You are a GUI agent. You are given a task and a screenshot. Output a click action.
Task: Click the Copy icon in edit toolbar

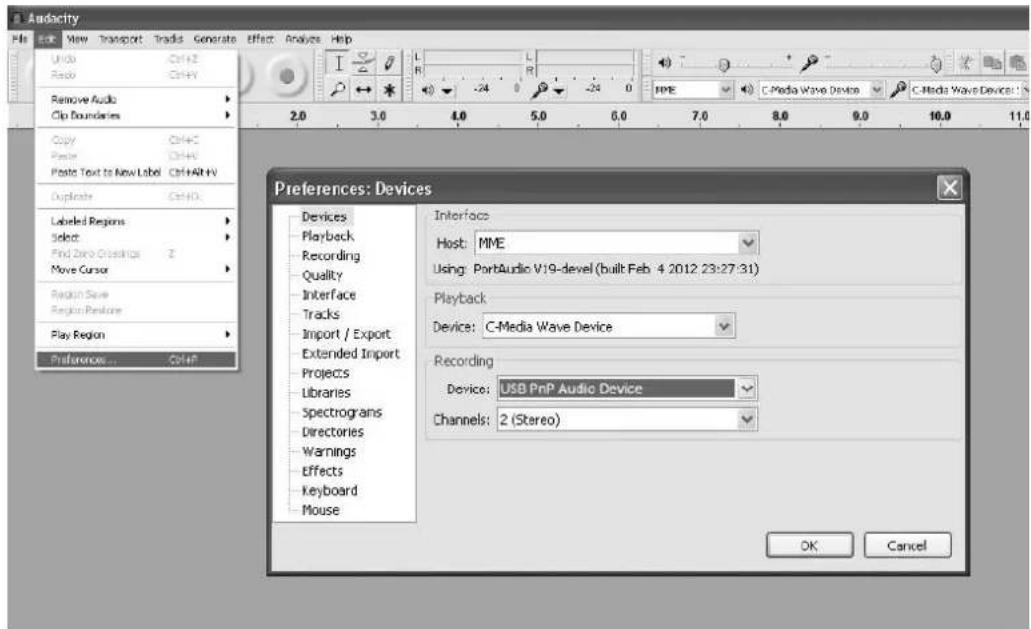(x=992, y=63)
